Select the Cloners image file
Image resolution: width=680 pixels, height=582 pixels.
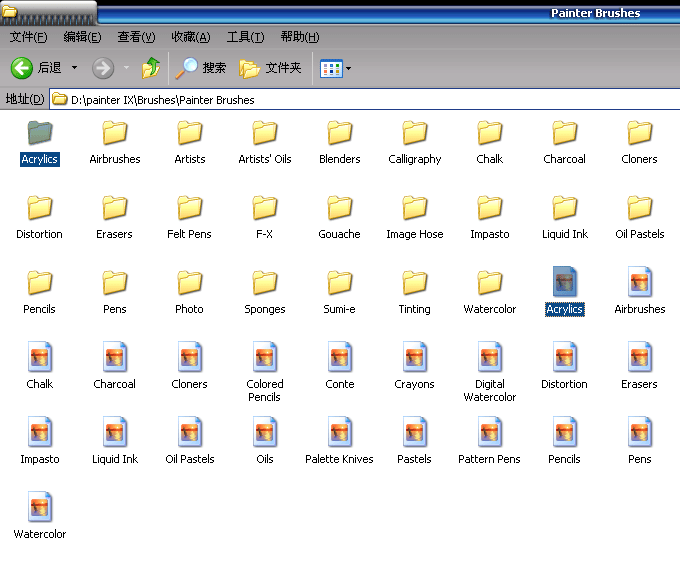click(190, 366)
